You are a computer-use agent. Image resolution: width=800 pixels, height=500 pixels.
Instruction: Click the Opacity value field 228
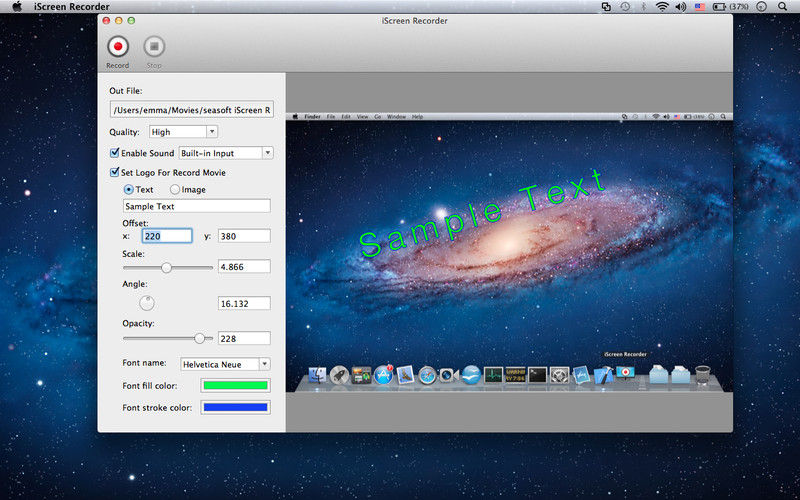pos(244,338)
